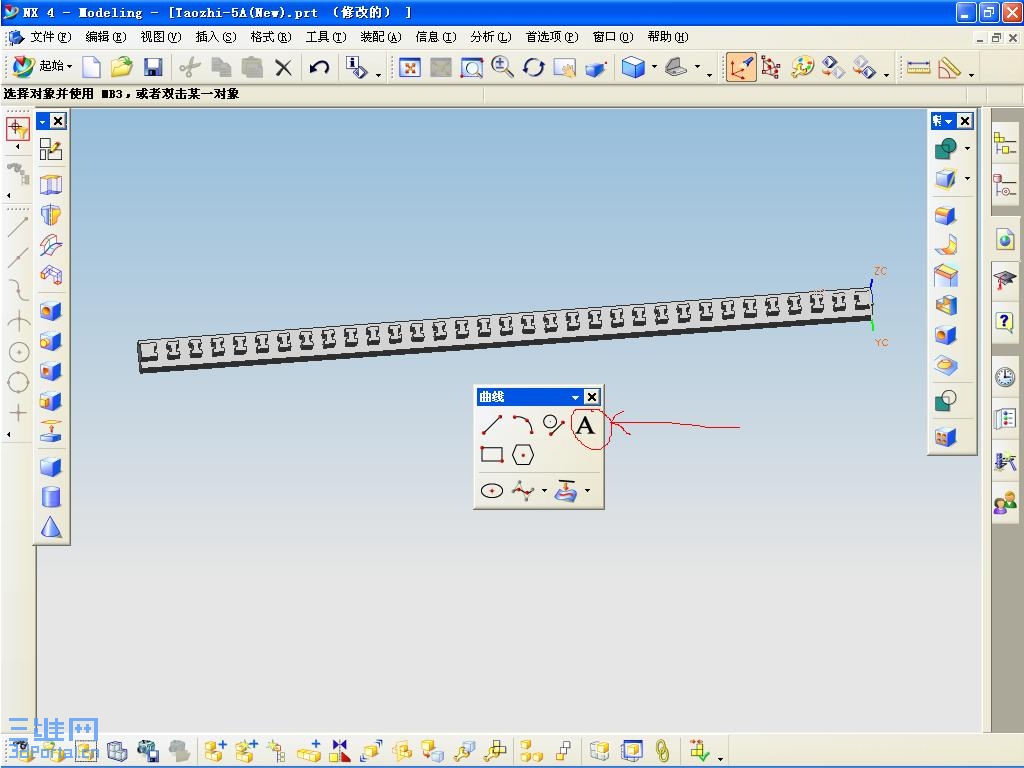This screenshot has height=768, width=1024.
Task: Select the Line tool in the 曲线 toolbar
Action: tap(492, 425)
